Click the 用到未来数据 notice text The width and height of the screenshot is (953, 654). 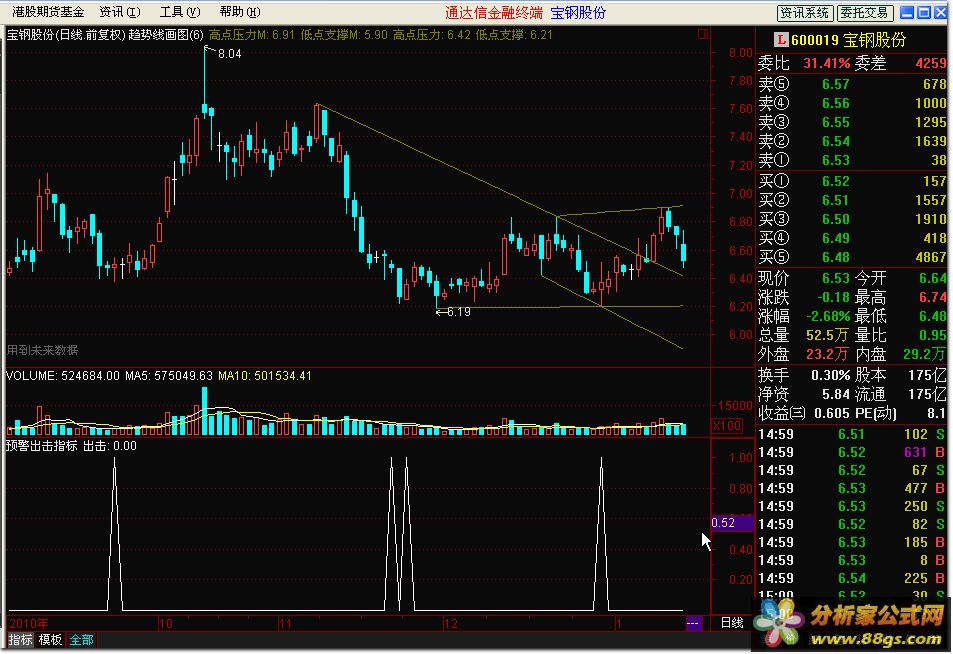pyautogui.click(x=43, y=350)
